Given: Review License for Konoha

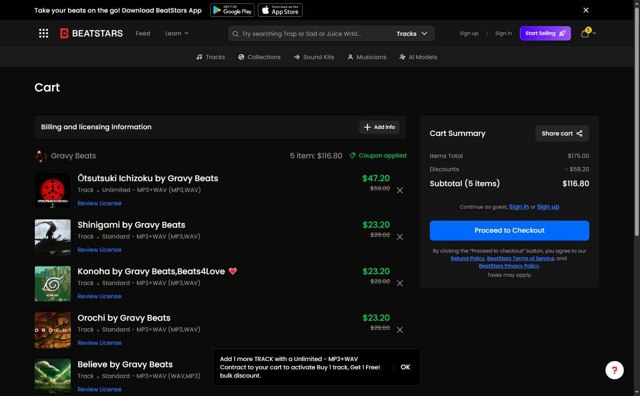Looking at the screenshot, I should (99, 296).
